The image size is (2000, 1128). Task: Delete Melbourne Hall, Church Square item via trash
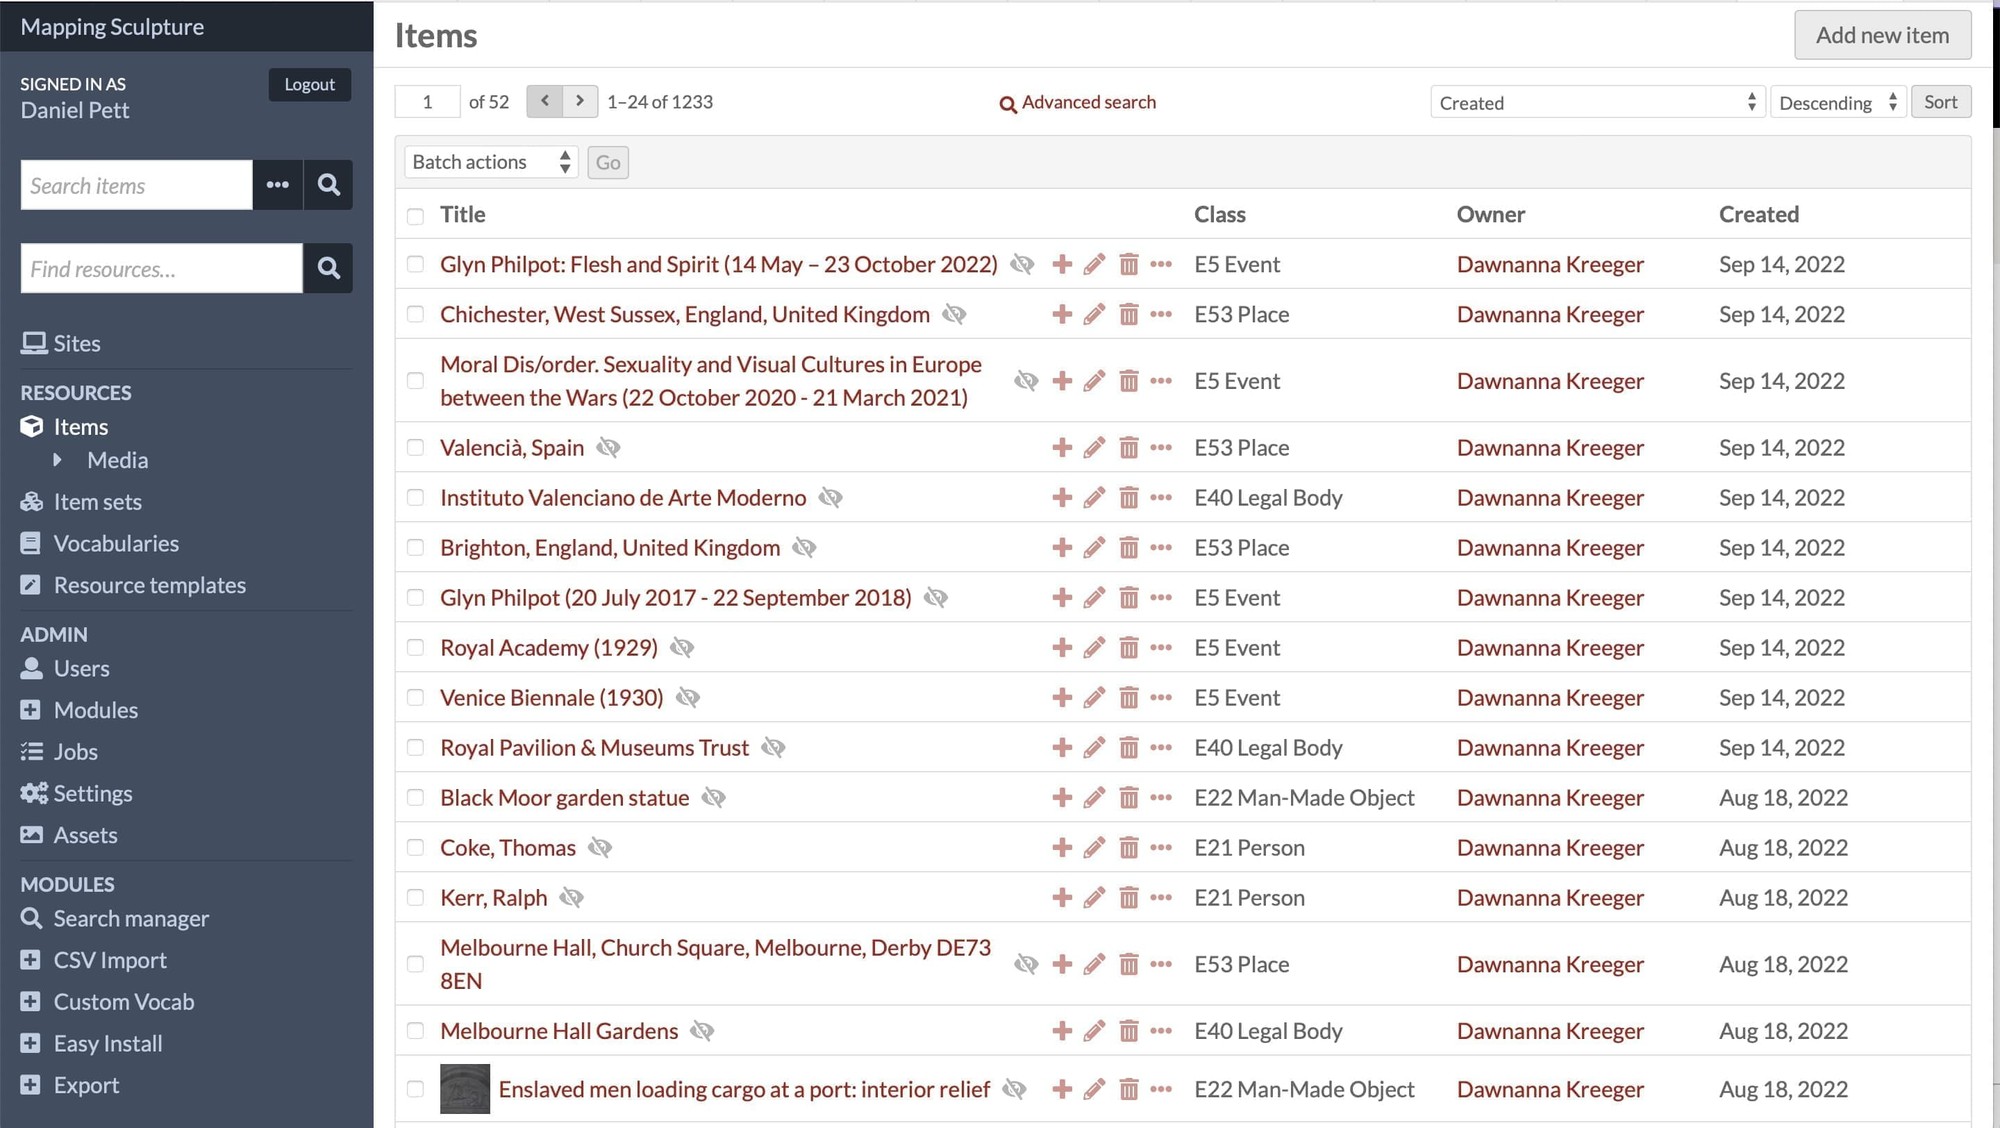click(x=1128, y=964)
